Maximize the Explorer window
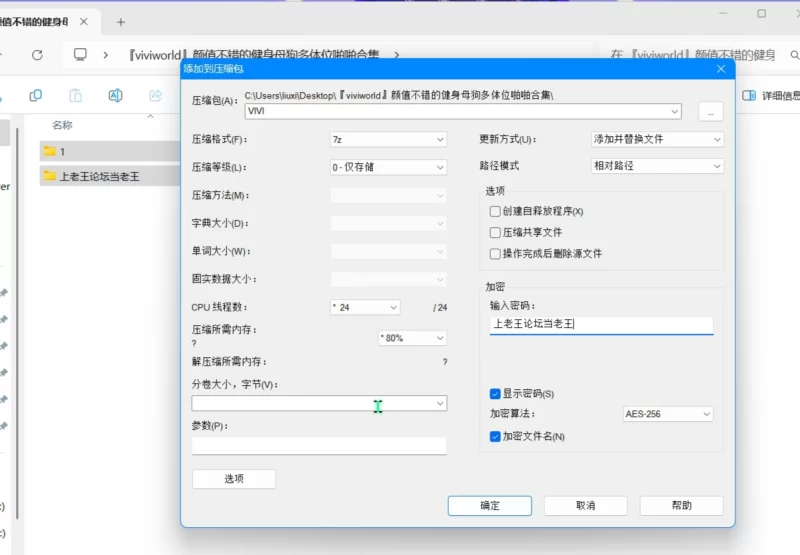The width and height of the screenshot is (800, 555). pos(761,14)
